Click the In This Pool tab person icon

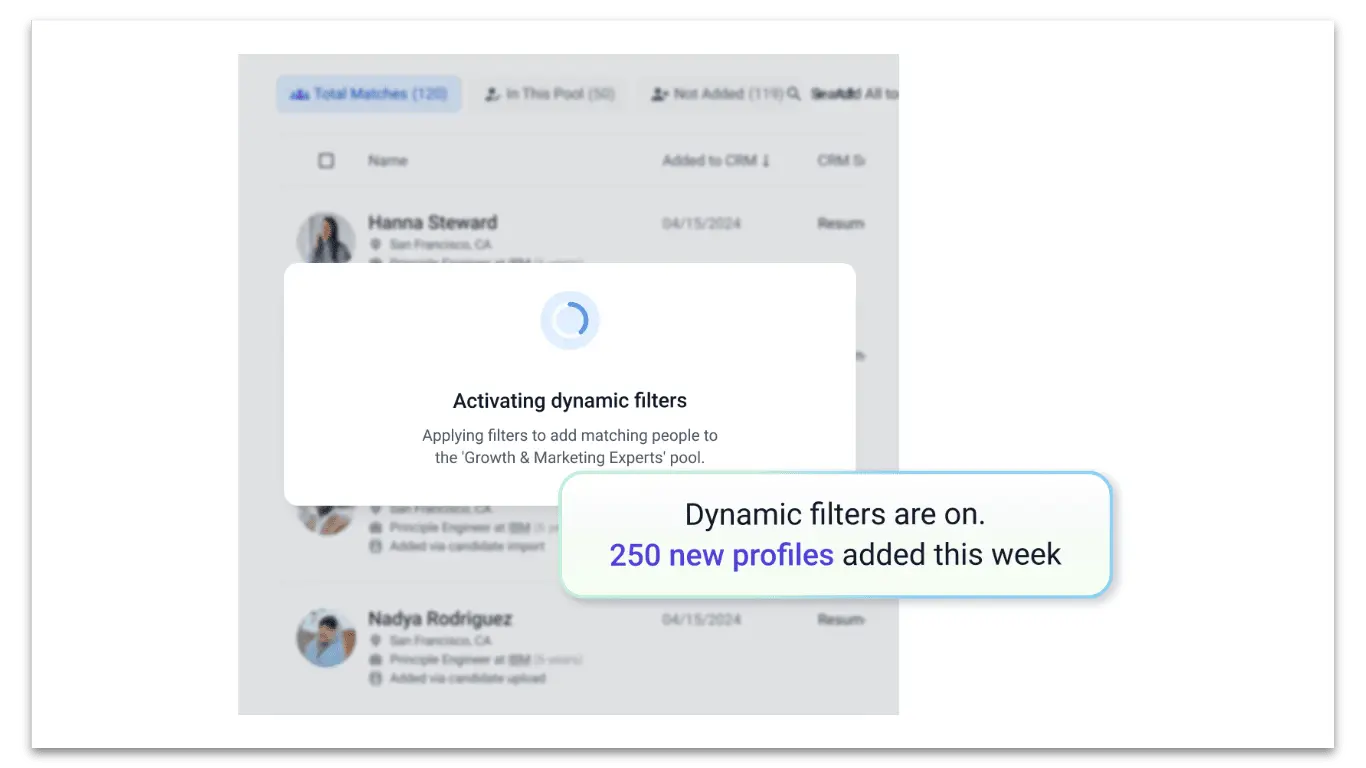coord(492,94)
